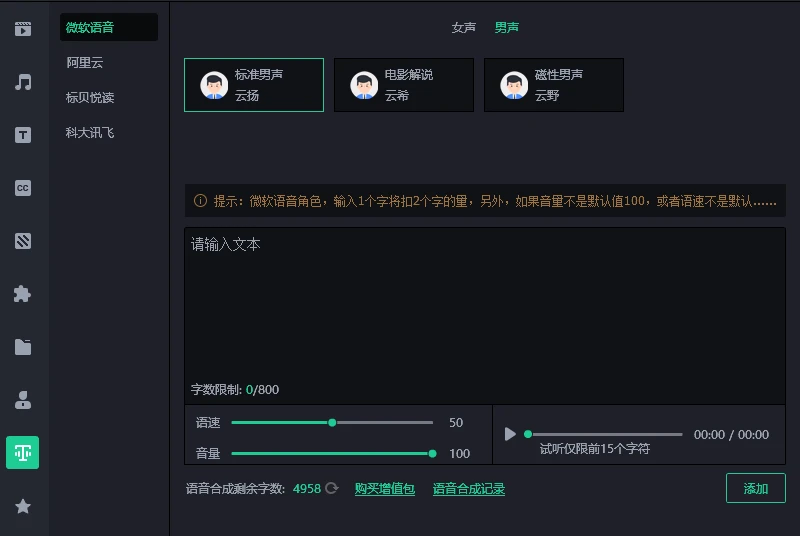The image size is (800, 536).
Task: Open the puzzle piece plugins panel
Action: click(23, 294)
